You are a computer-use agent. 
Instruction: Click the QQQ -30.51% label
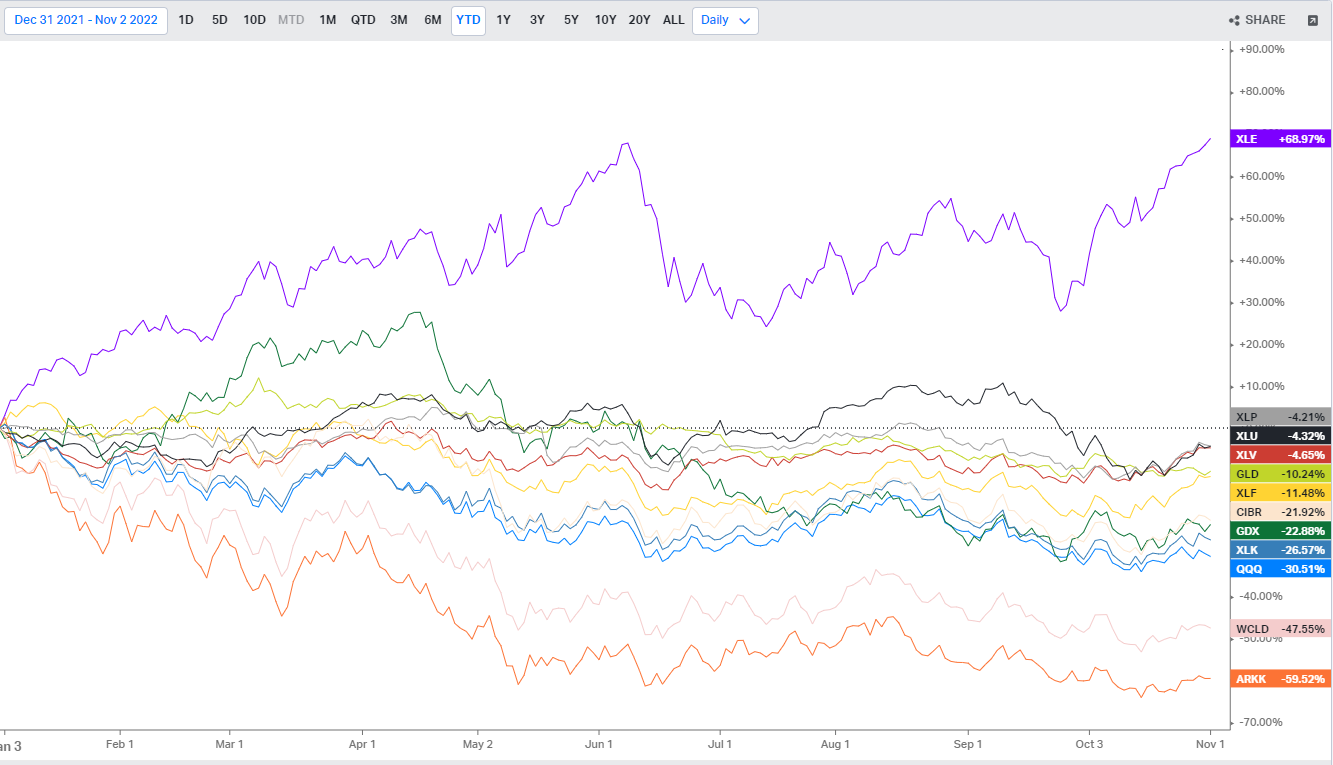[x=1281, y=569]
